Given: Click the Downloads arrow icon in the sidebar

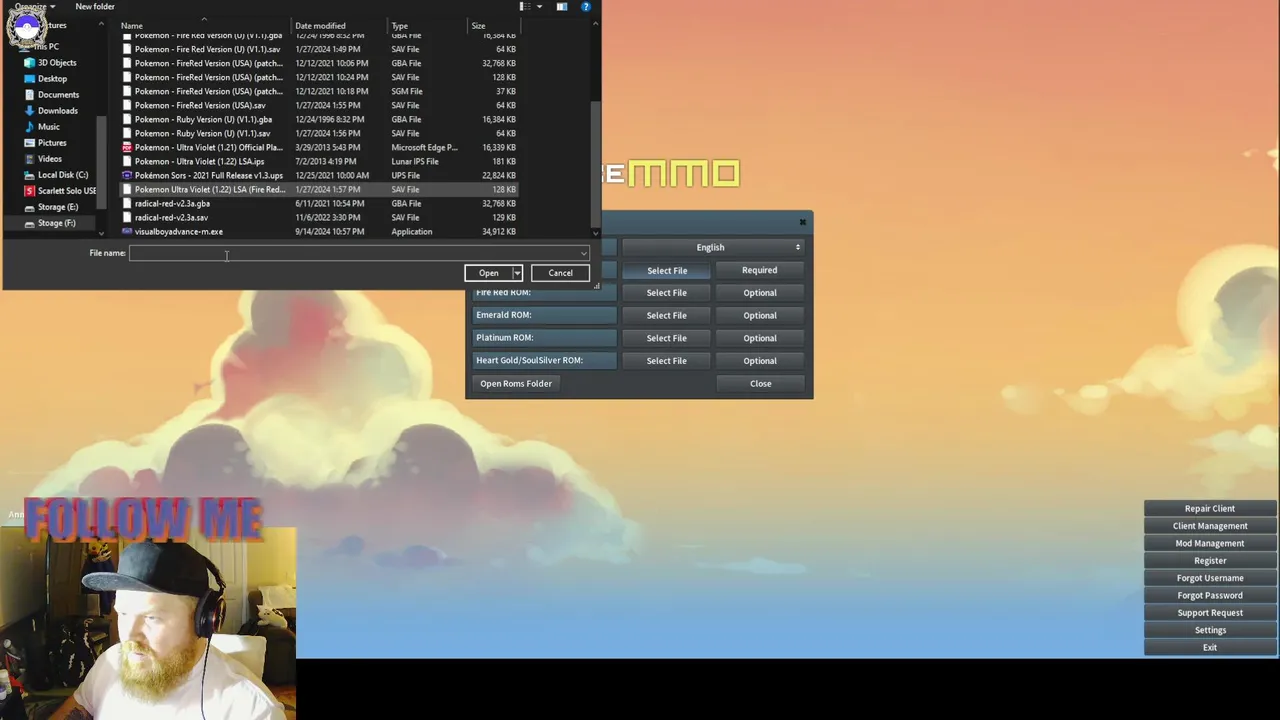Looking at the screenshot, I should click(29, 111).
